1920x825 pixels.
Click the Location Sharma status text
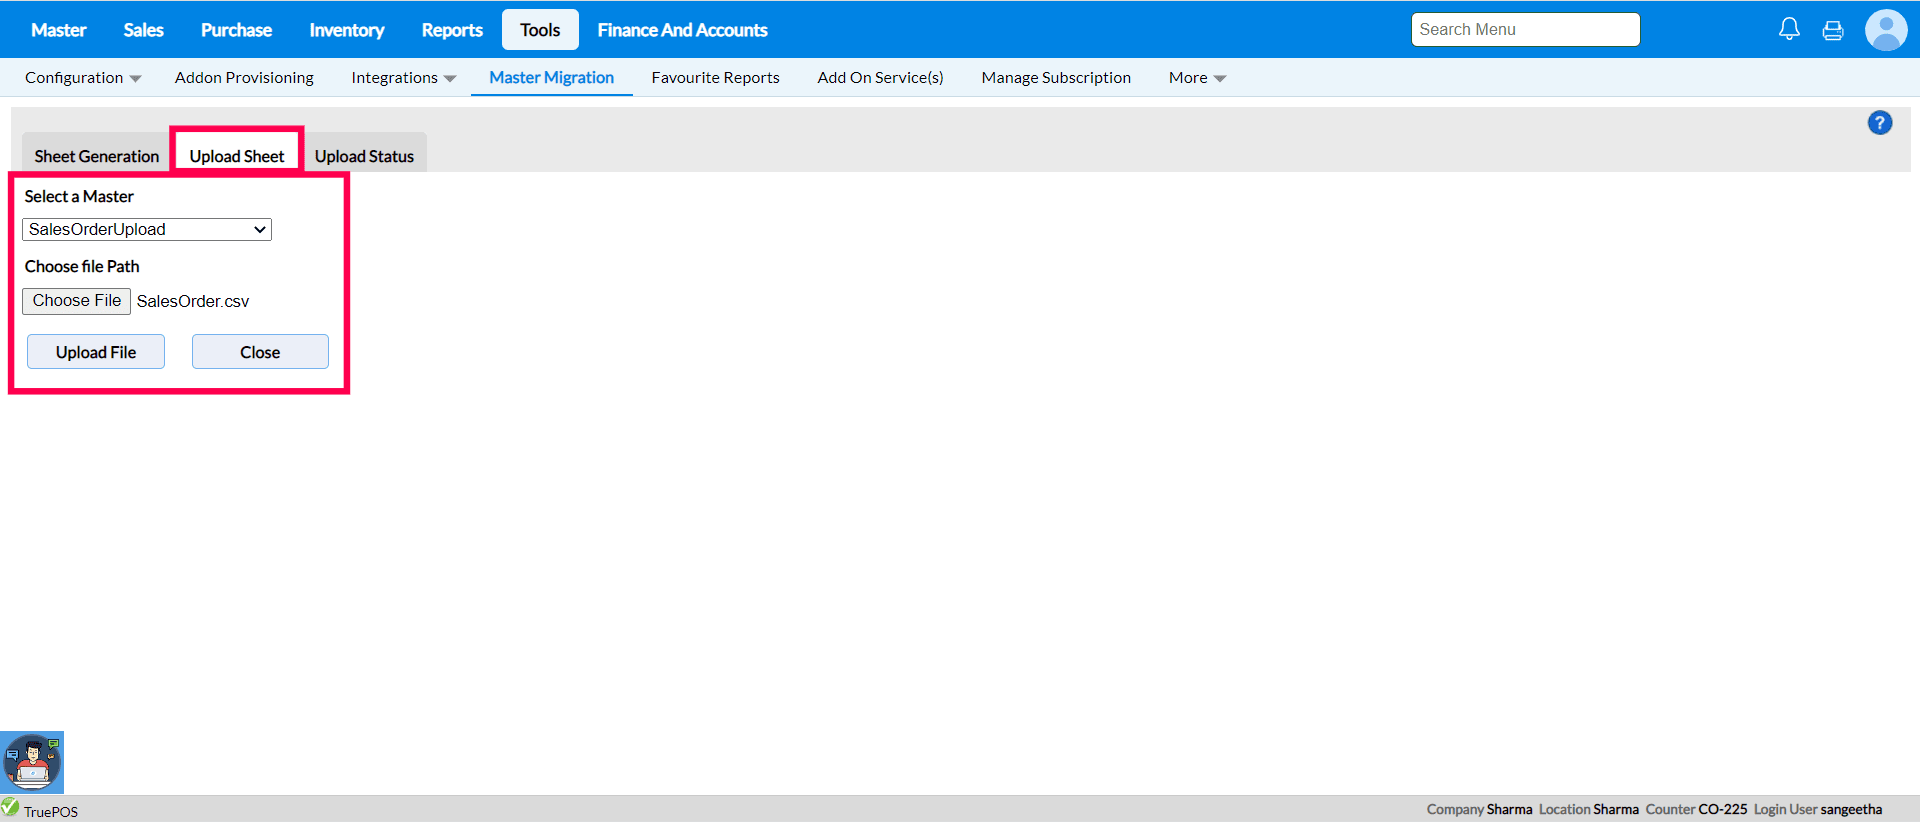[x=1589, y=810]
